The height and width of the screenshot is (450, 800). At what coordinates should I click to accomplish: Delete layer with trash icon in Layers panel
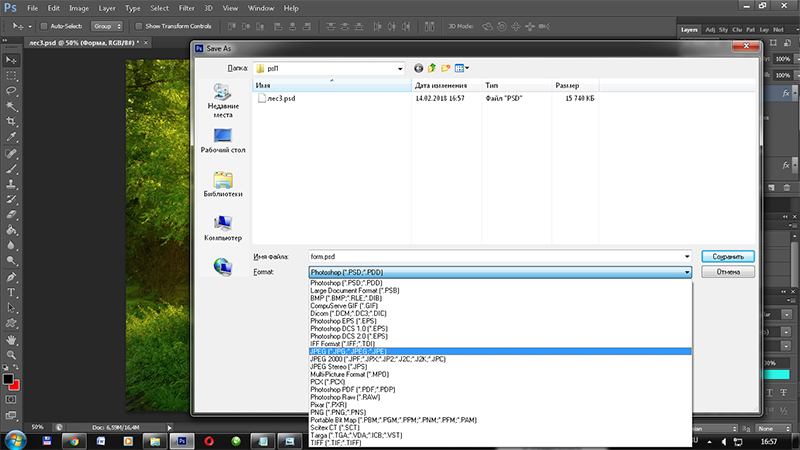point(787,188)
